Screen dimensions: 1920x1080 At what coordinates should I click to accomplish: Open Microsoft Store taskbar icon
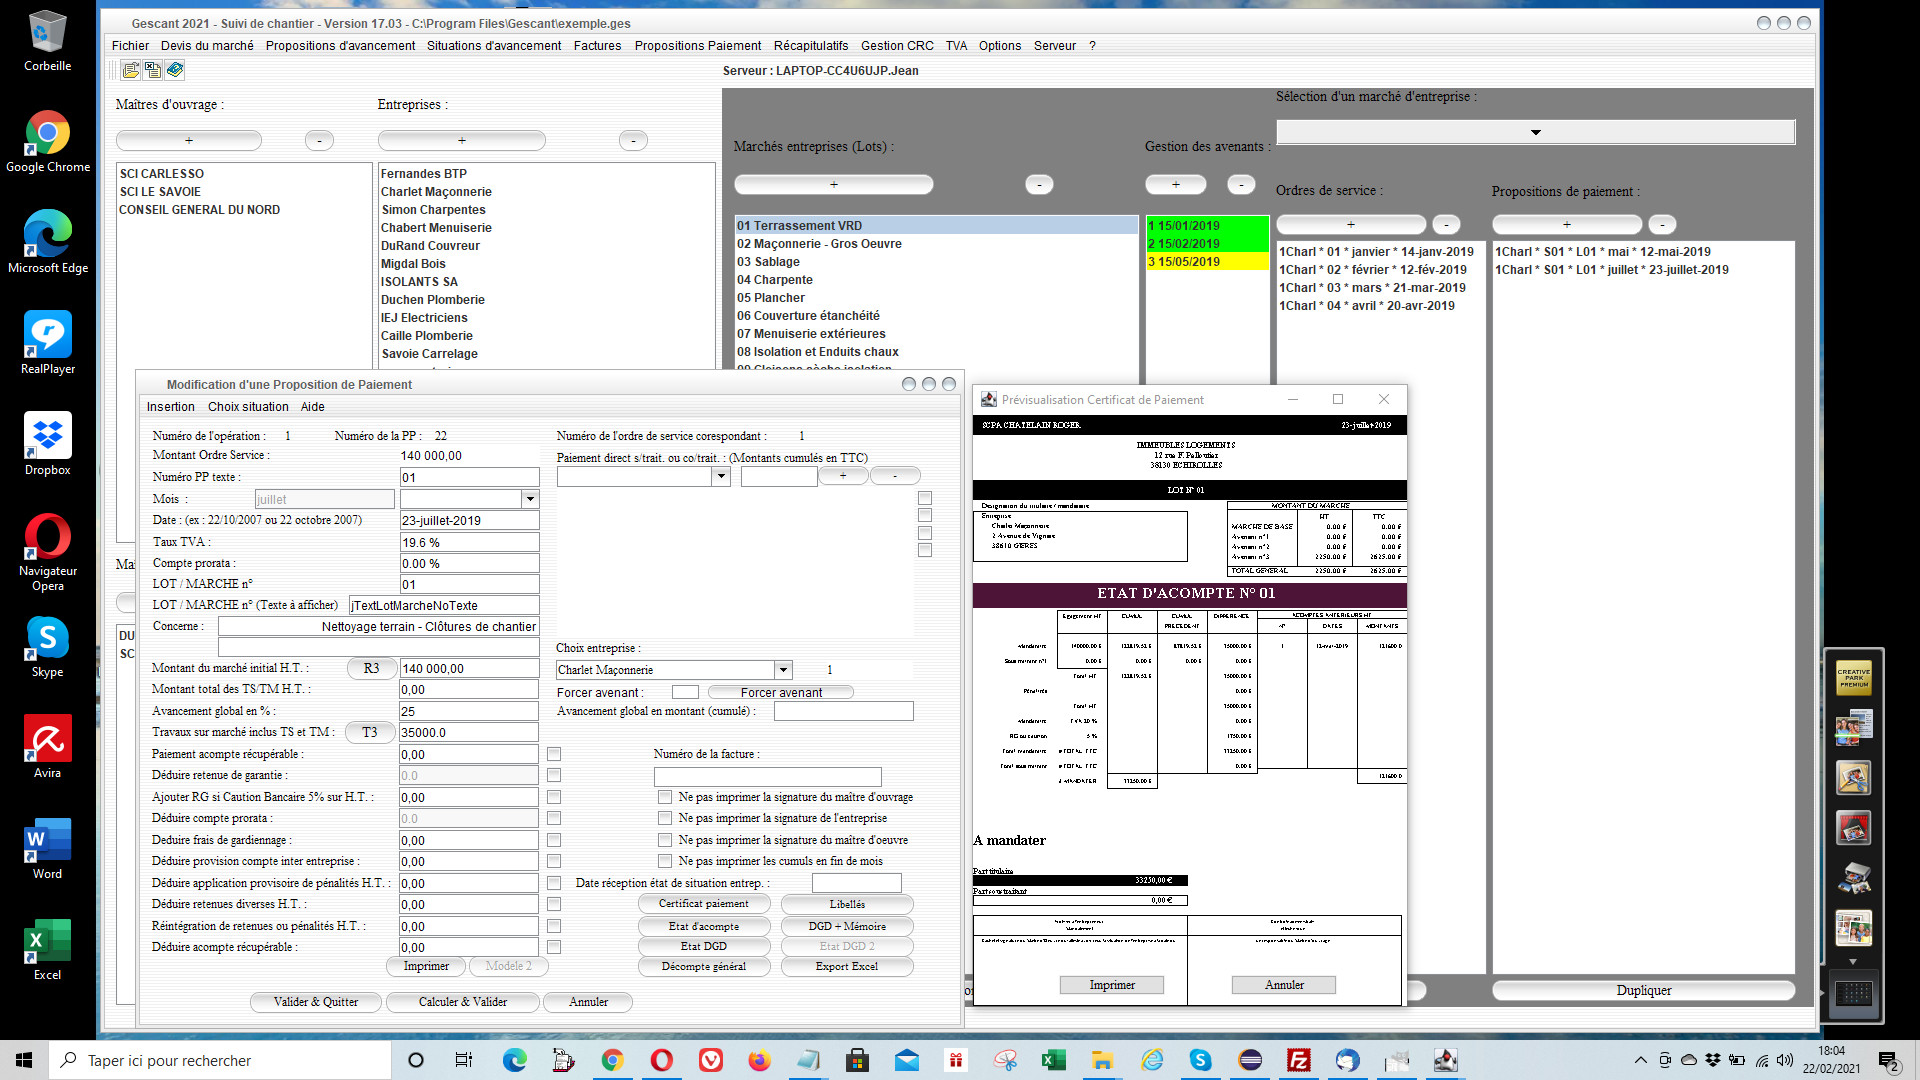pos(857,1060)
